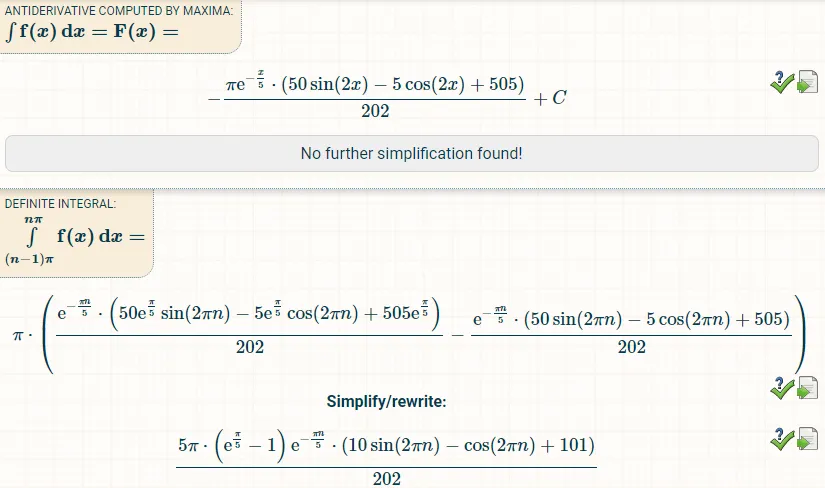The width and height of the screenshot is (825, 488).
Task: Select the second fraction after the minus sign
Action: tap(631, 331)
